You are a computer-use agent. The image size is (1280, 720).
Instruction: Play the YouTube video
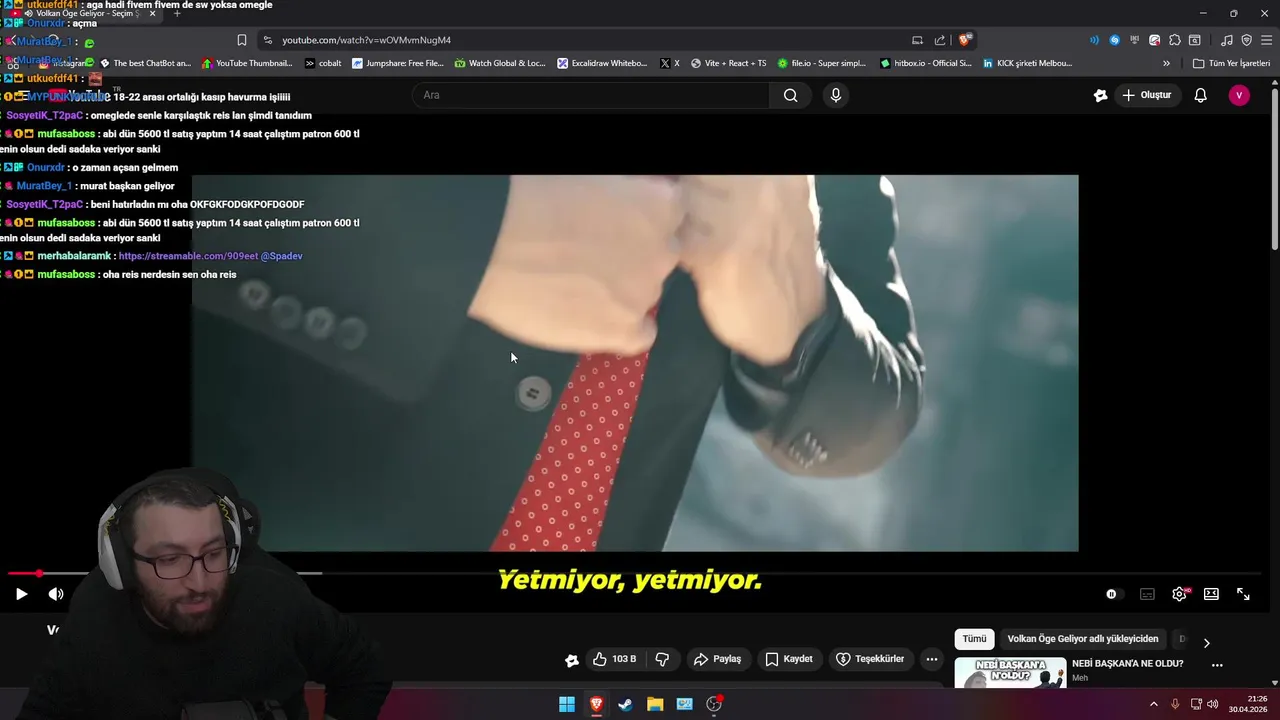21,594
